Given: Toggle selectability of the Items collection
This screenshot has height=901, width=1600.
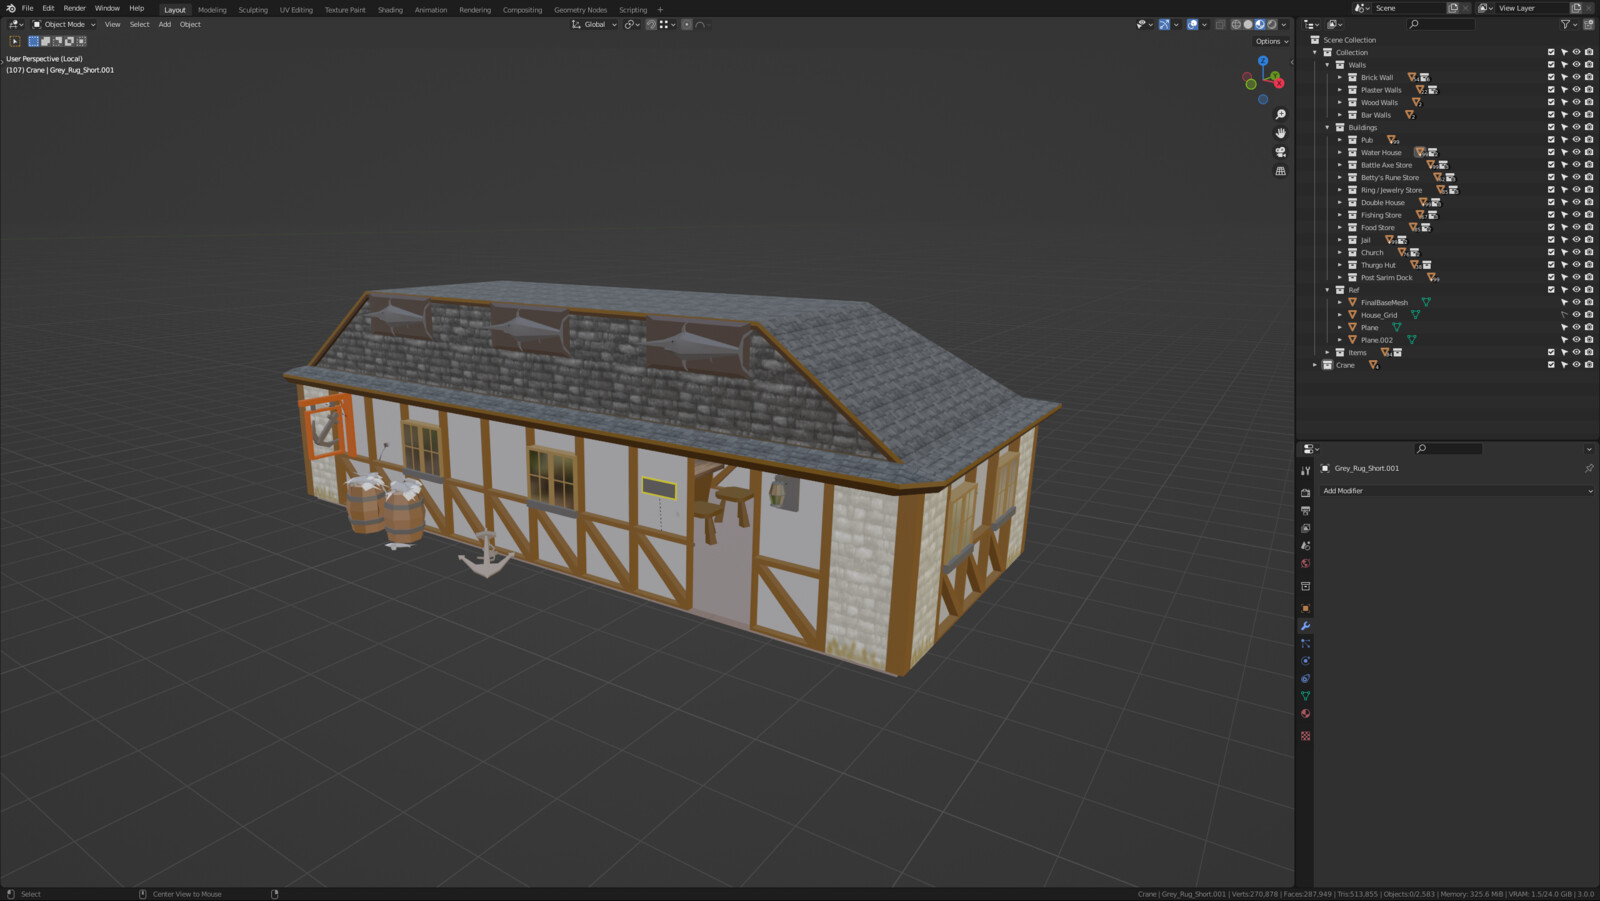Looking at the screenshot, I should pyautogui.click(x=1564, y=352).
